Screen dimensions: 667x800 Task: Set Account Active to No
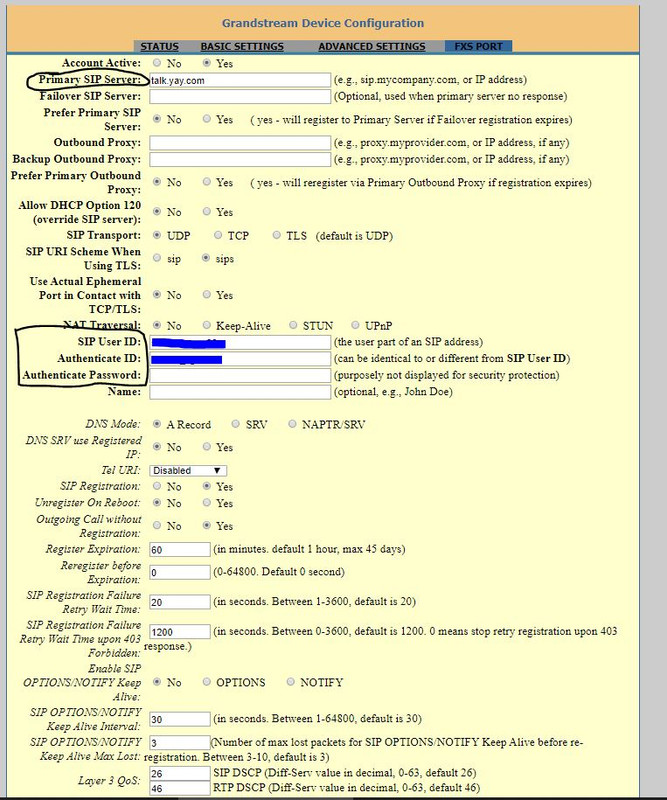click(x=157, y=63)
